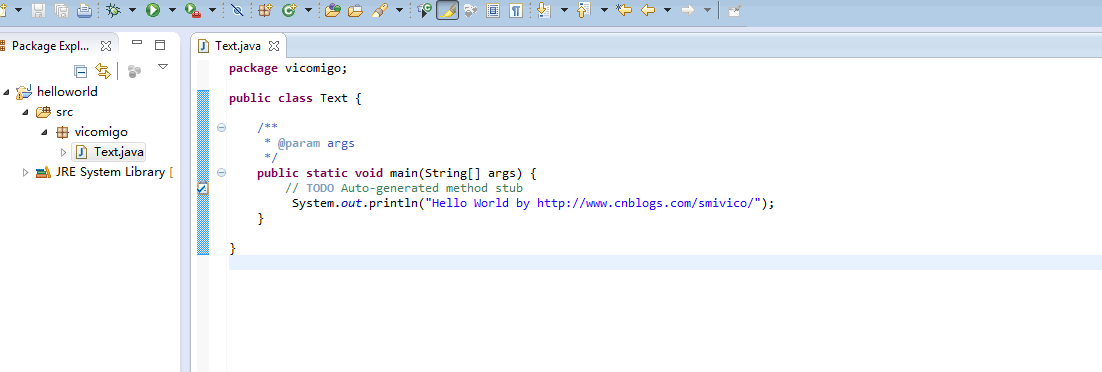Image resolution: width=1102 pixels, height=372 pixels.
Task: Toggle Link with Editor in Package Explorer
Action: click(103, 70)
